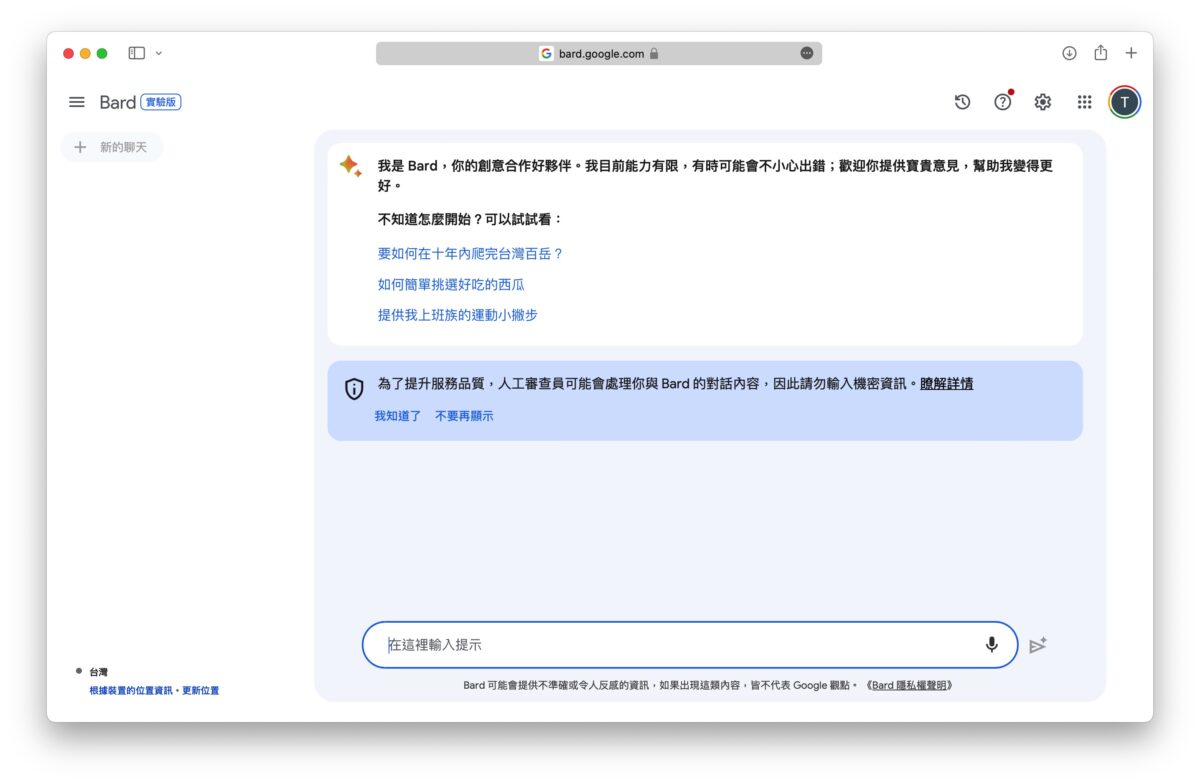
Task: Click the address bar more options icon
Action: [x=807, y=53]
